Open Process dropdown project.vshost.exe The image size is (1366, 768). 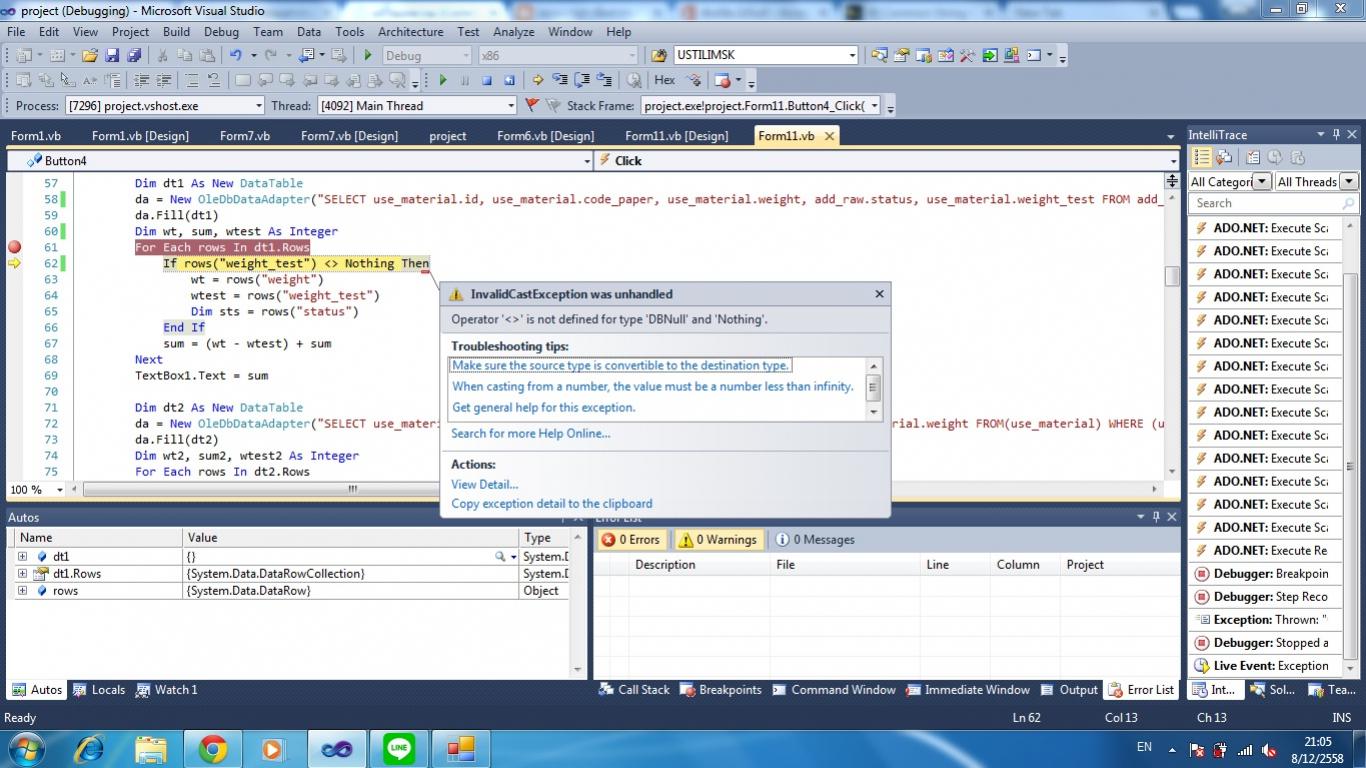tap(165, 105)
